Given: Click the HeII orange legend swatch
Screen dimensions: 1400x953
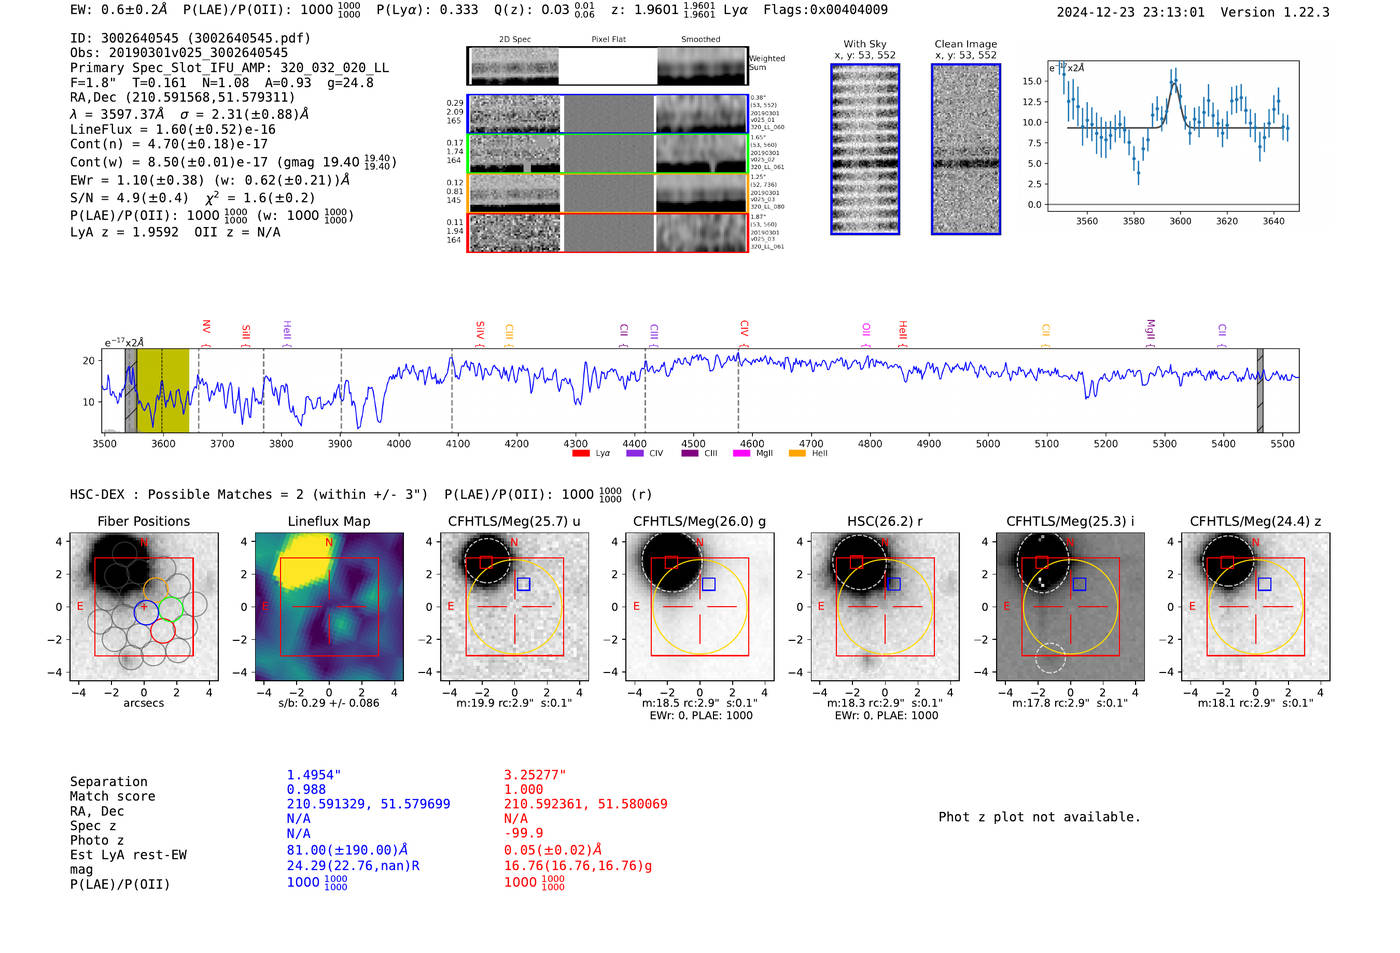Looking at the screenshot, I should click(797, 454).
